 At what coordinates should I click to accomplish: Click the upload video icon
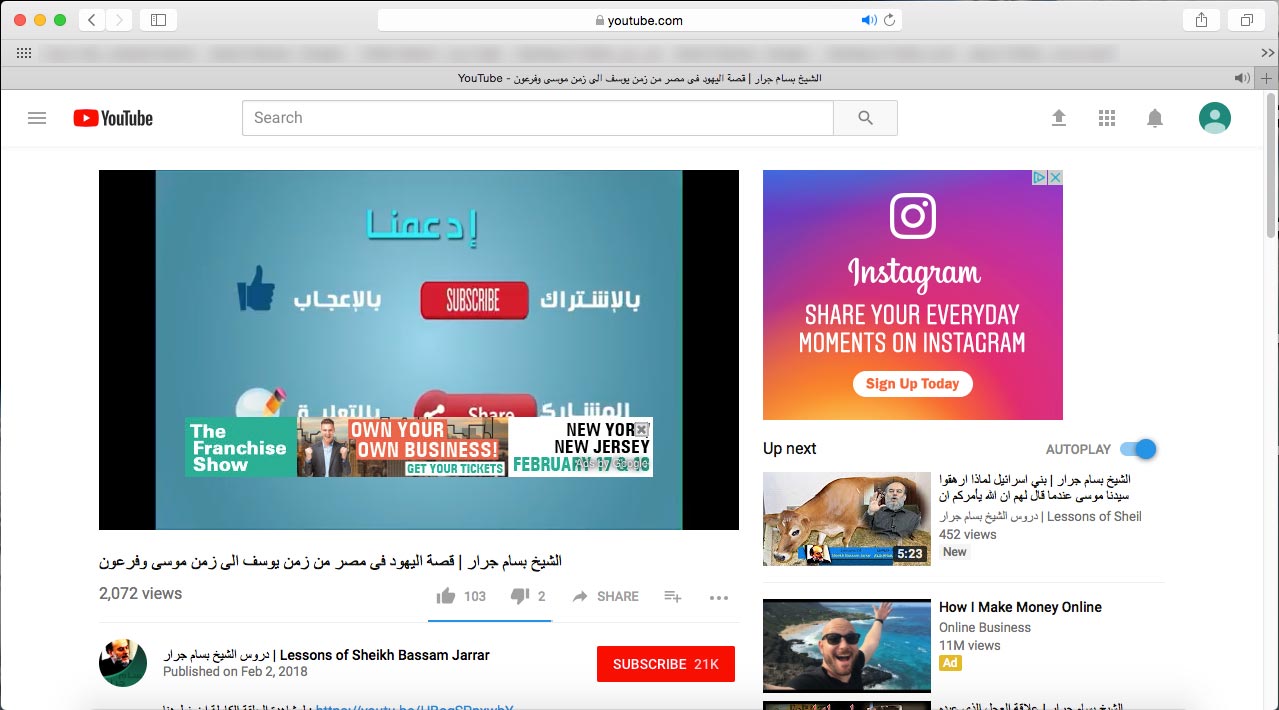1058,118
